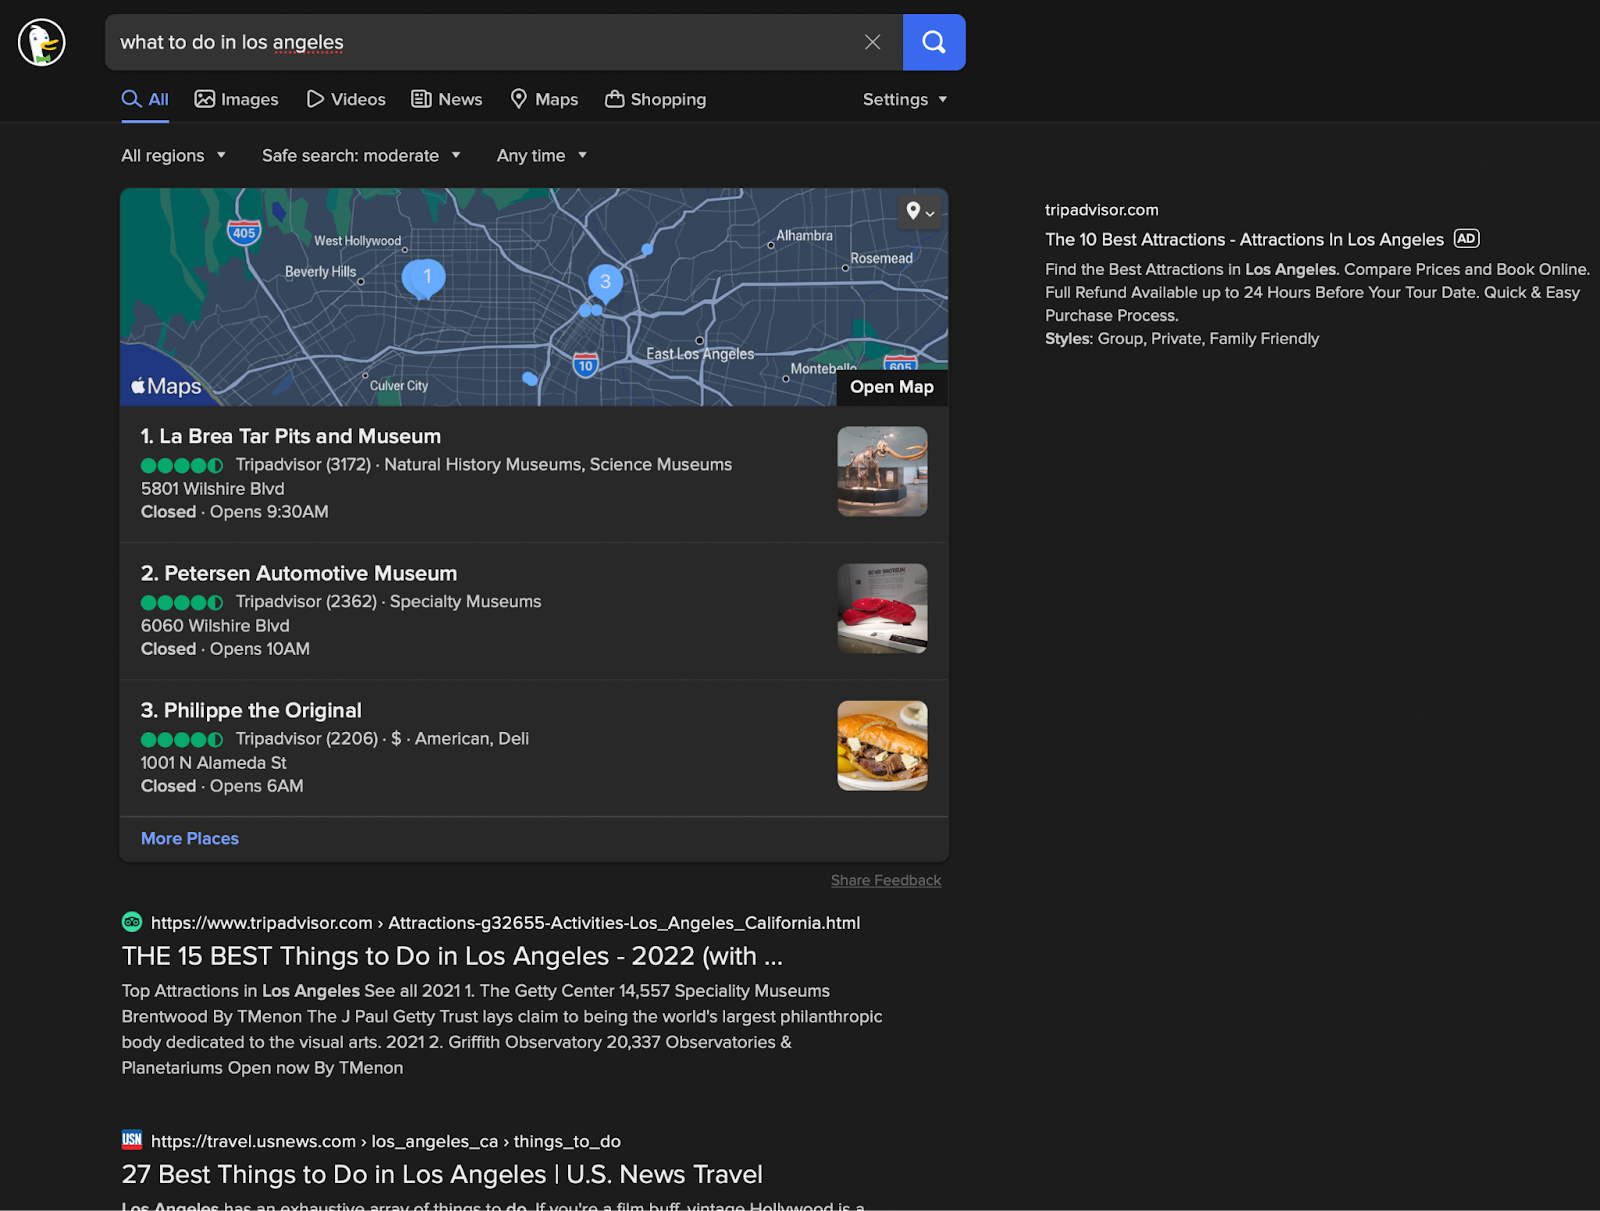Open 27 Best Things to Do result
This screenshot has height=1211, width=1600.
(x=442, y=1174)
